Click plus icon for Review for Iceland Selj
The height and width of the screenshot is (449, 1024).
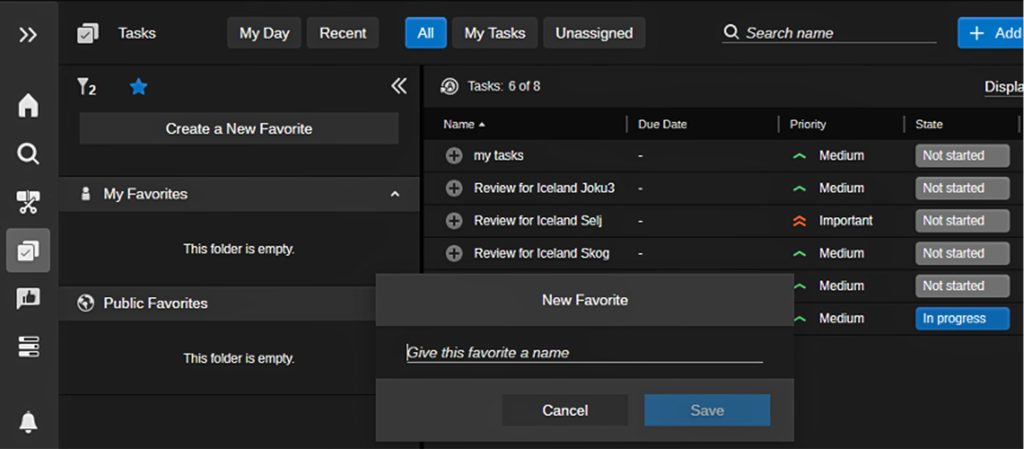454,221
